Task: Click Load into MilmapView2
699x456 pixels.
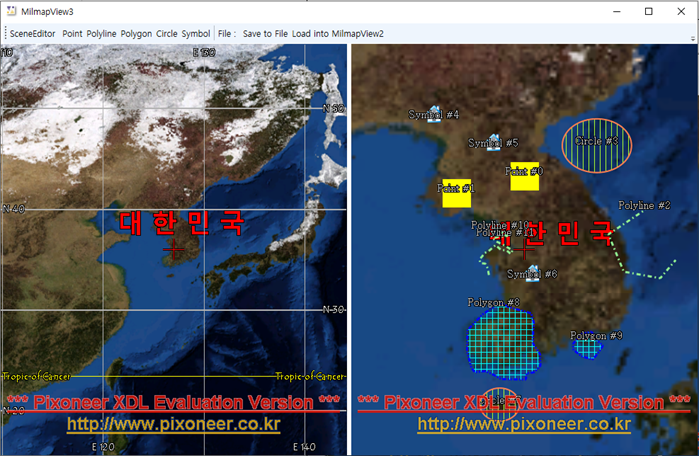Action: click(338, 34)
